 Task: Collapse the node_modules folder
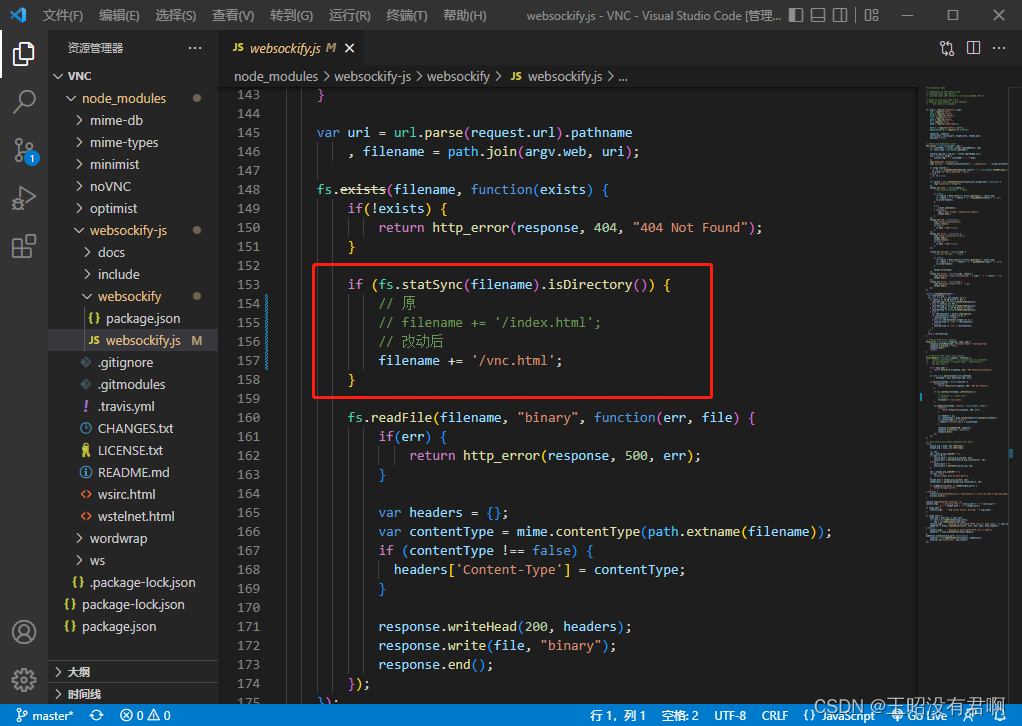[x=133, y=98]
